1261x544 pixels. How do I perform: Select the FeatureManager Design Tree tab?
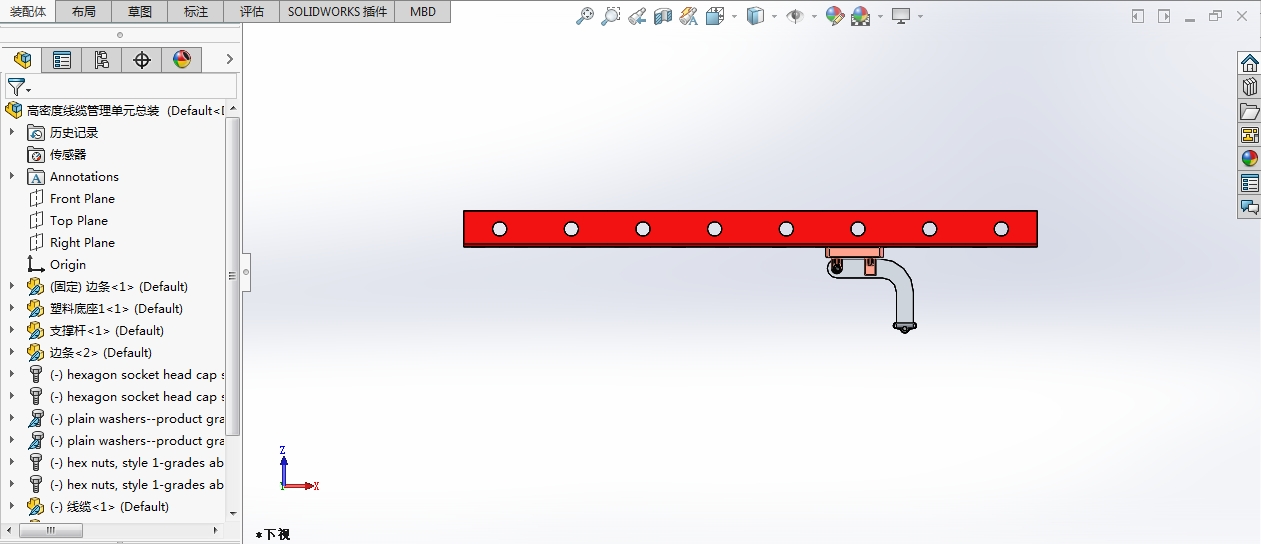tap(22, 60)
